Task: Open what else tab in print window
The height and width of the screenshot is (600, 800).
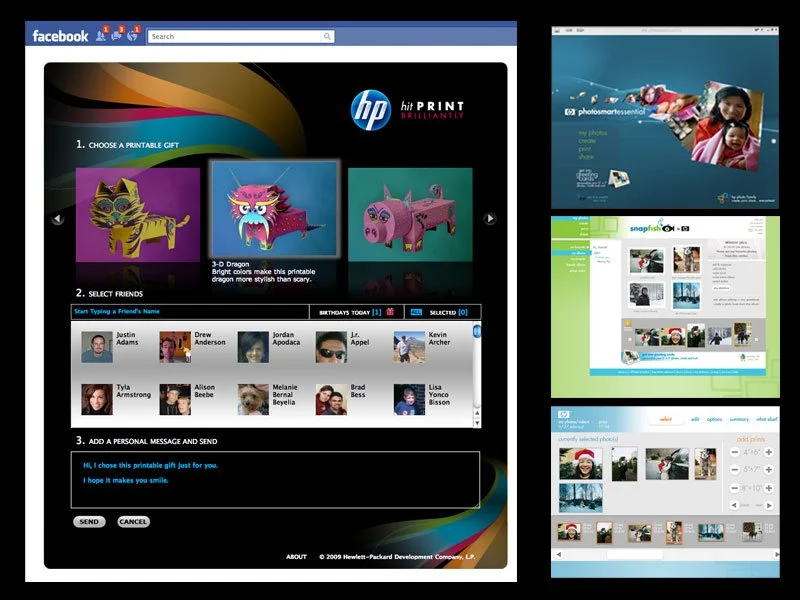Action: (766, 419)
